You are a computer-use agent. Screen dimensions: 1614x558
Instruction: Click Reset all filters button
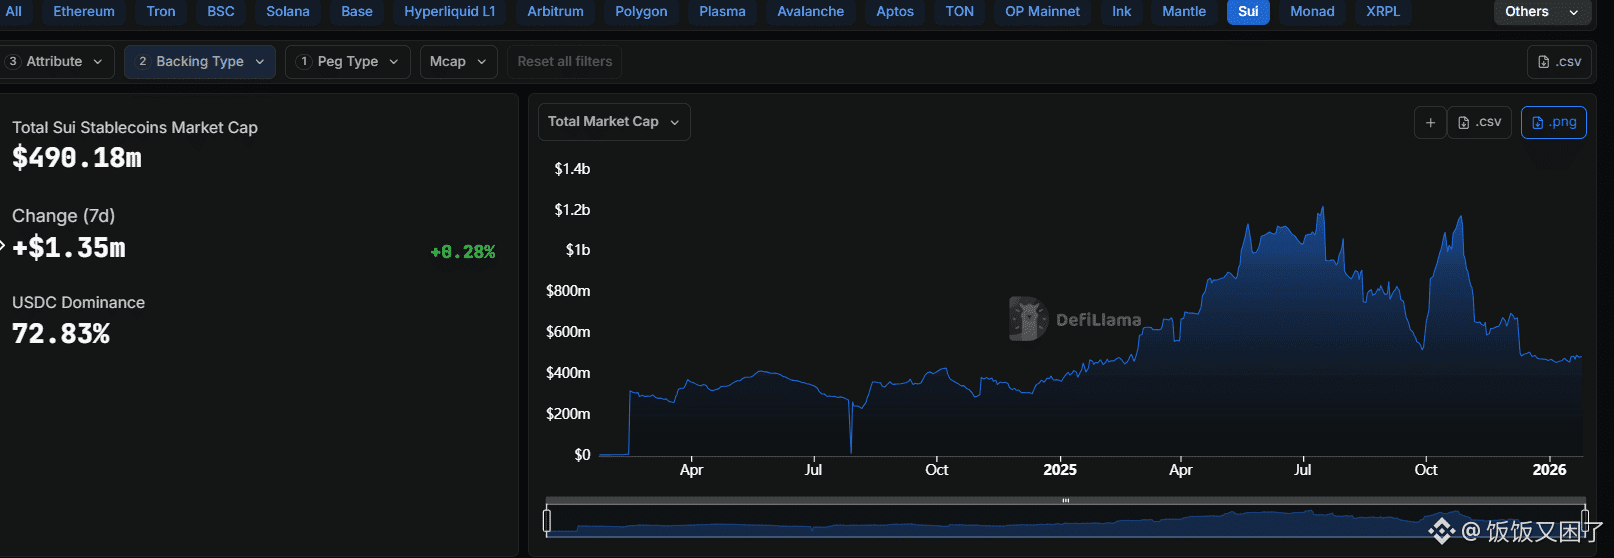564,62
